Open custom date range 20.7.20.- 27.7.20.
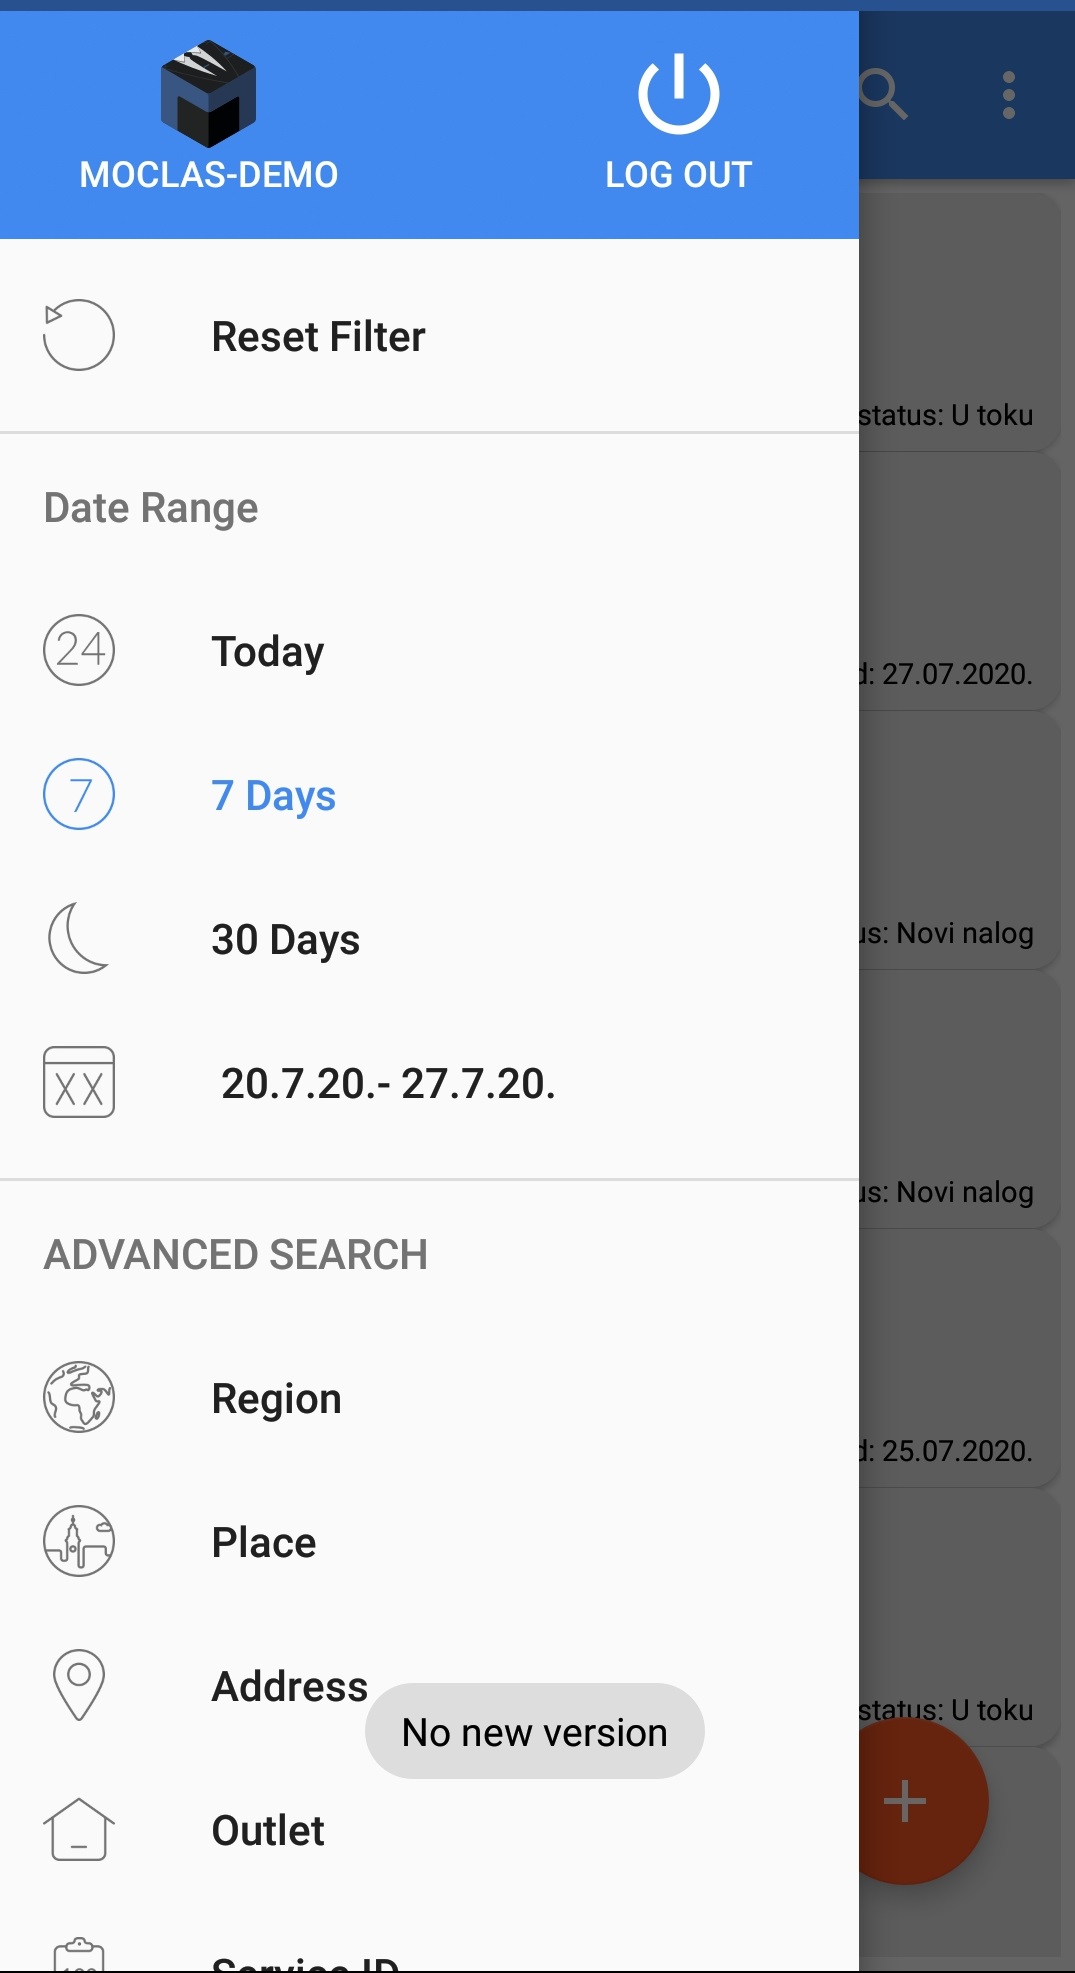The width and height of the screenshot is (1075, 1973). [388, 1084]
